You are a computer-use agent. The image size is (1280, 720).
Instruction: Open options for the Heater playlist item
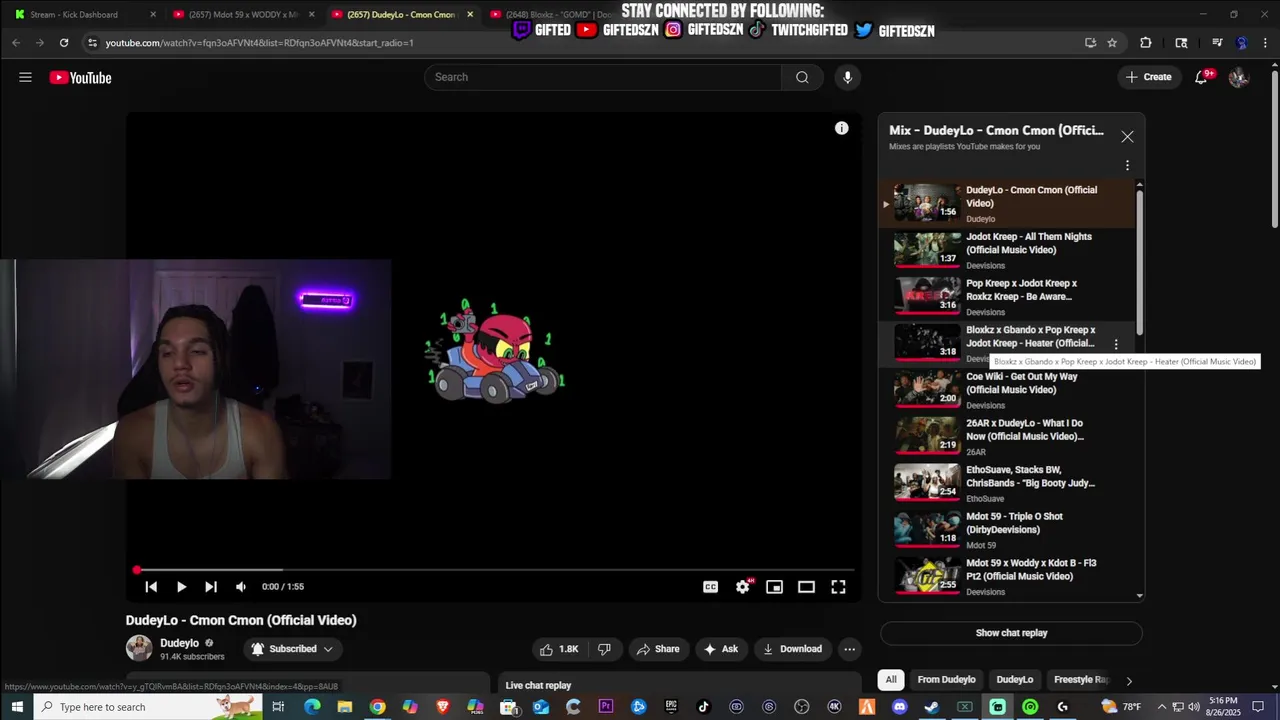[x=1116, y=345]
